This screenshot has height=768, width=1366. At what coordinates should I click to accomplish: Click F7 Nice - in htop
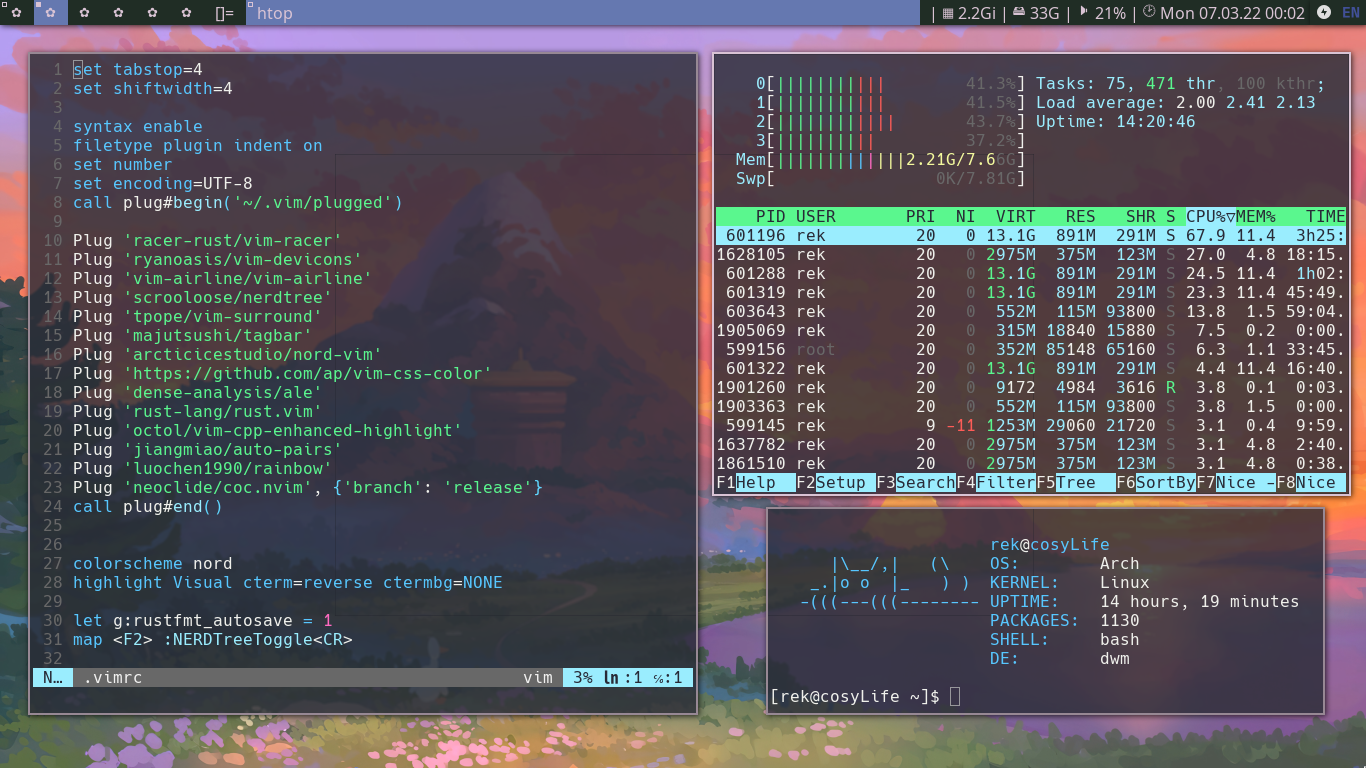pos(1236,482)
